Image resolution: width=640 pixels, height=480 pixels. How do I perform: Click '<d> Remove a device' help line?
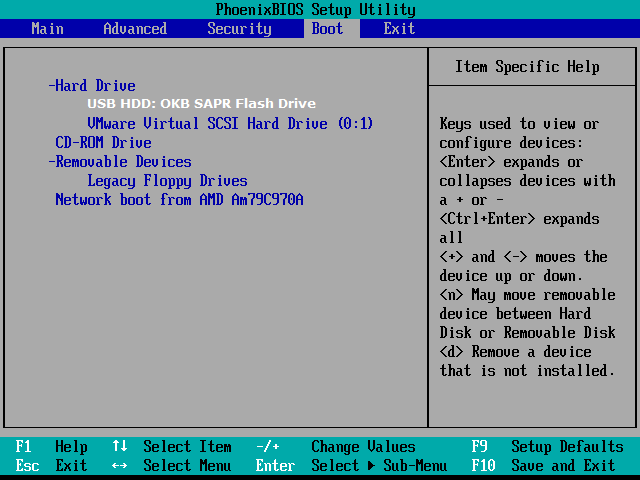[x=515, y=352]
